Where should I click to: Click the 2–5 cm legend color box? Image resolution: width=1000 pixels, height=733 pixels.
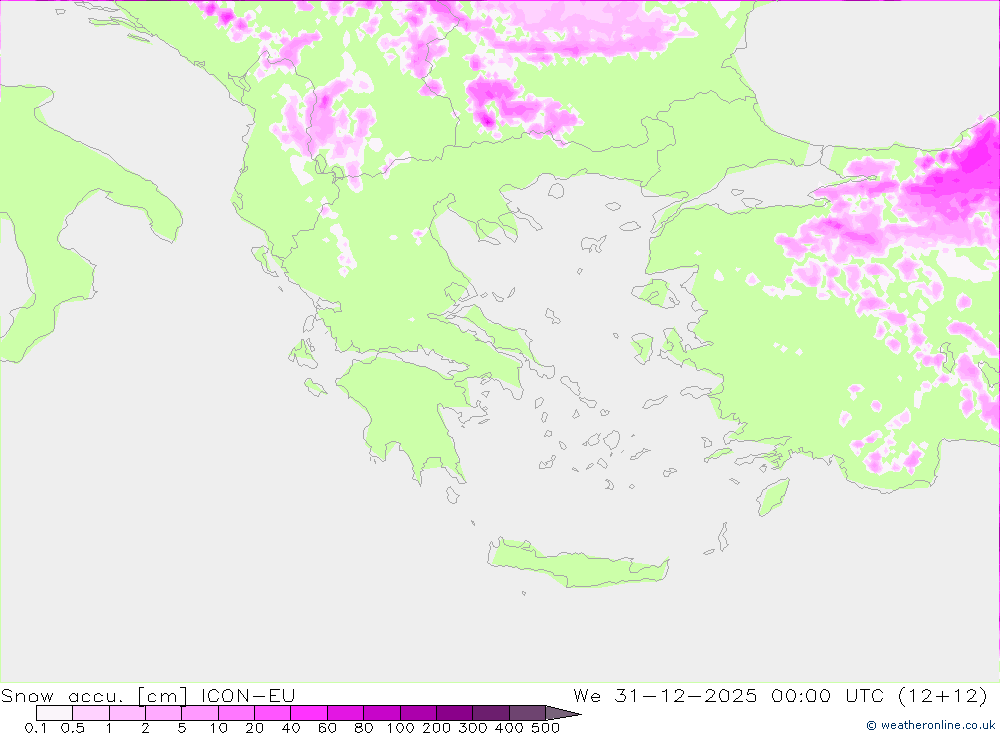164,713
